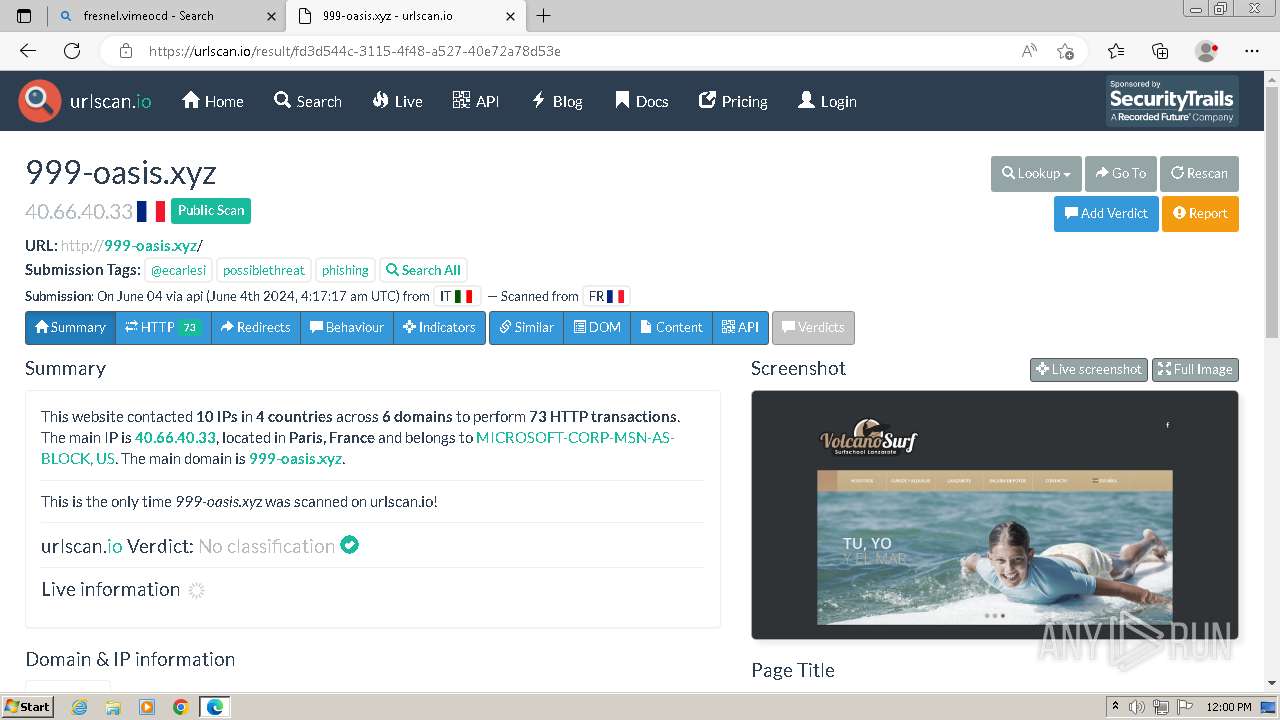Open the MICROSOFT-CORP-MSN-AS-BLOCK link
The image size is (1280, 720).
click(x=358, y=448)
